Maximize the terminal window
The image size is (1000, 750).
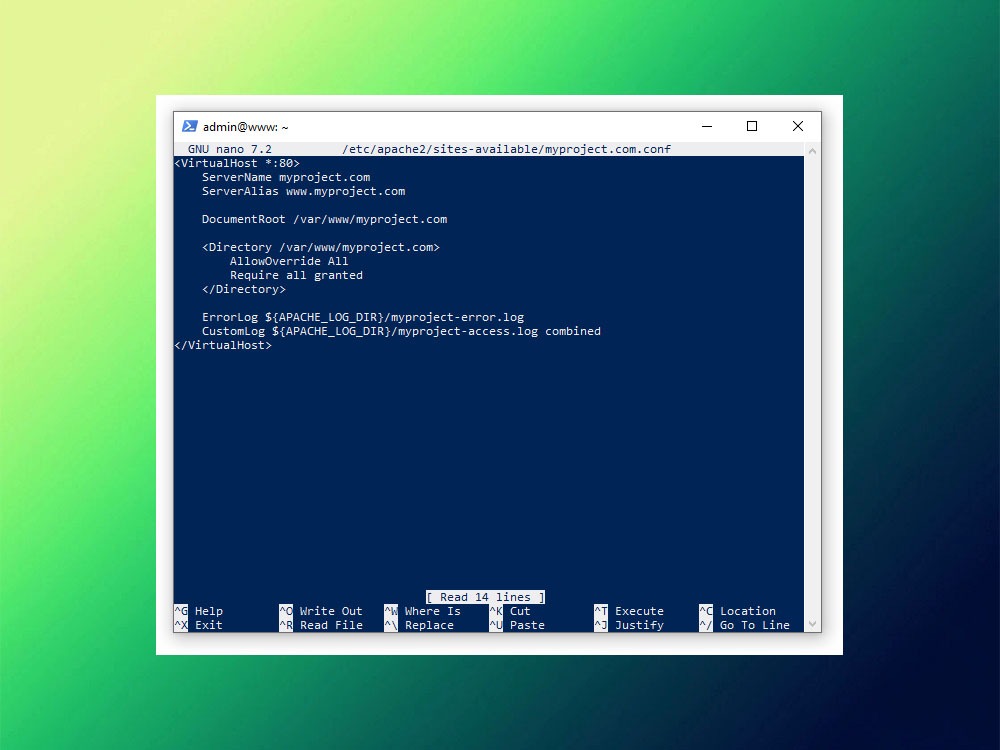[x=752, y=127]
